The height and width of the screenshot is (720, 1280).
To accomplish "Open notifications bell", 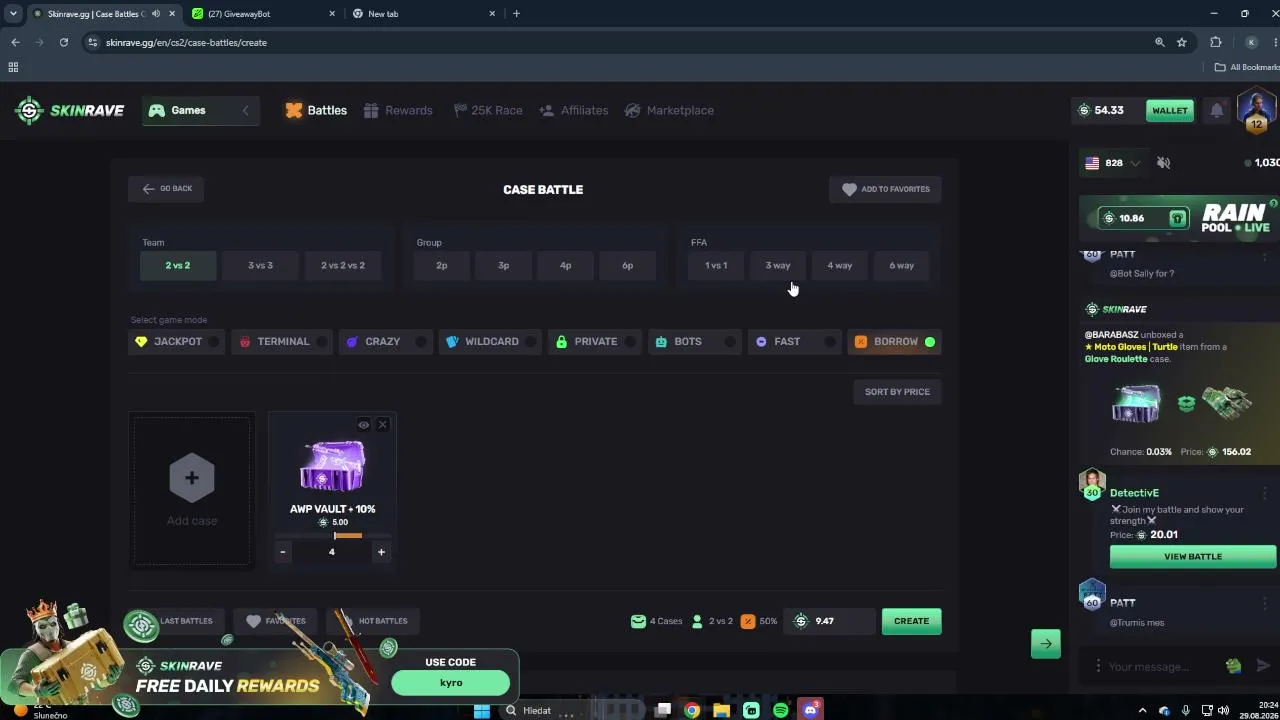I will pos(1216,110).
